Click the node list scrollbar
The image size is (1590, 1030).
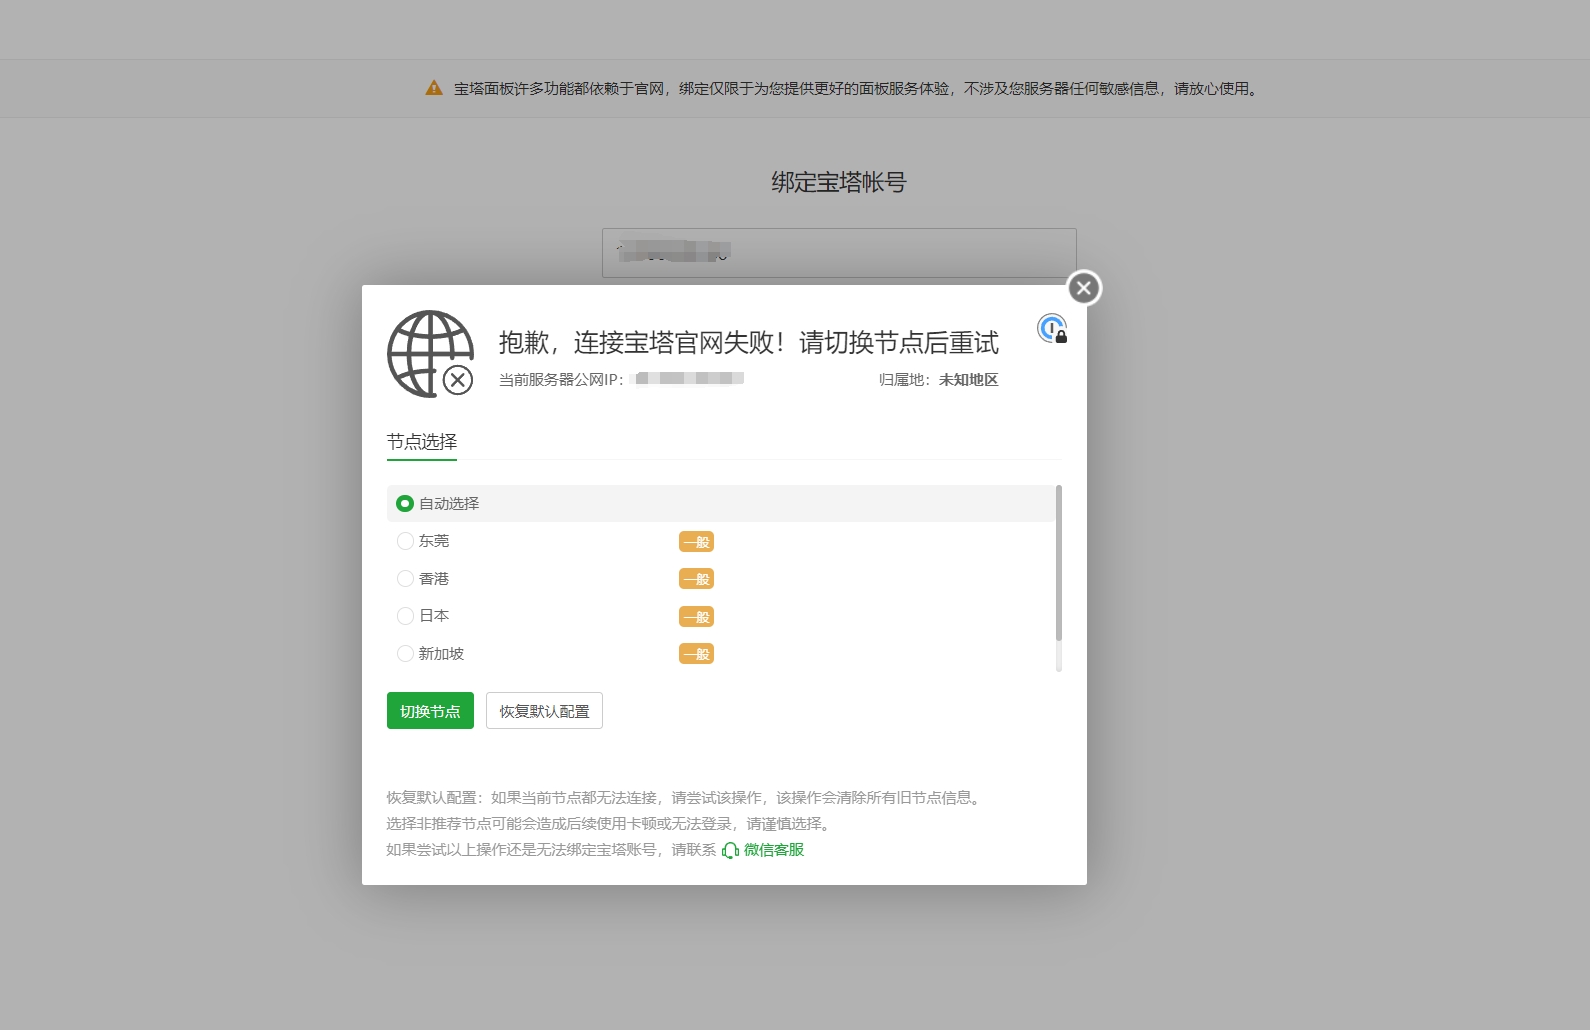click(x=1059, y=563)
